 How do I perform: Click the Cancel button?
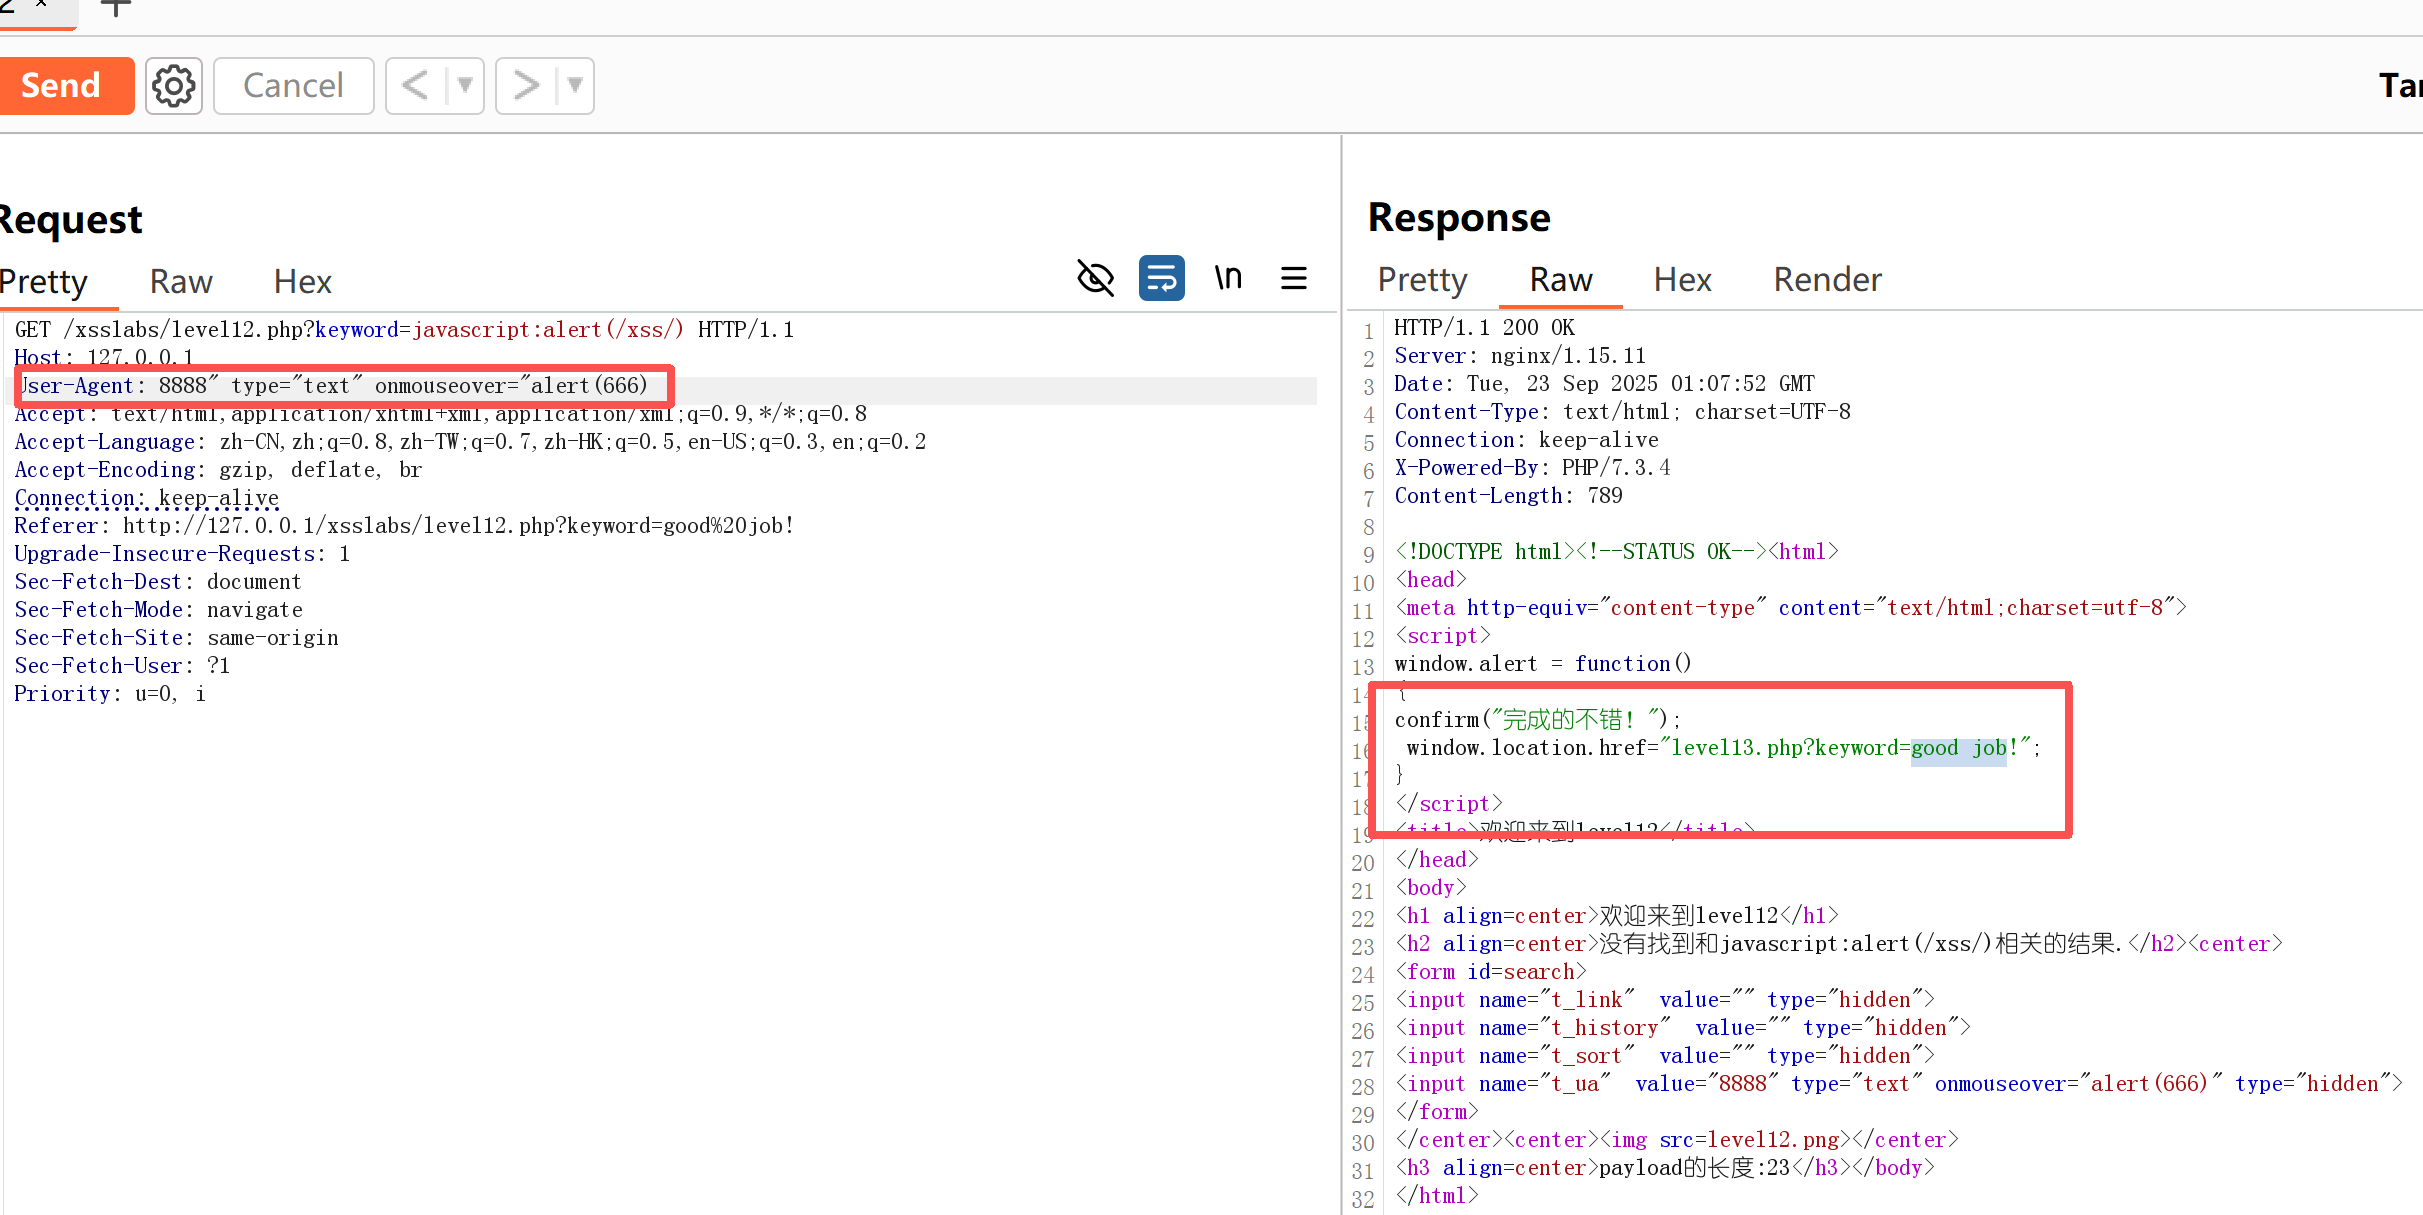point(293,86)
